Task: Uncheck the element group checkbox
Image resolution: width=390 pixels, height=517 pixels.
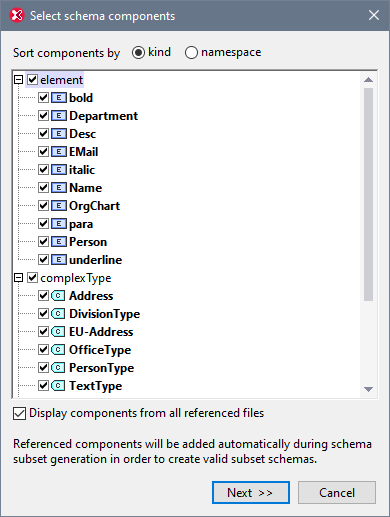Action: click(x=32, y=80)
